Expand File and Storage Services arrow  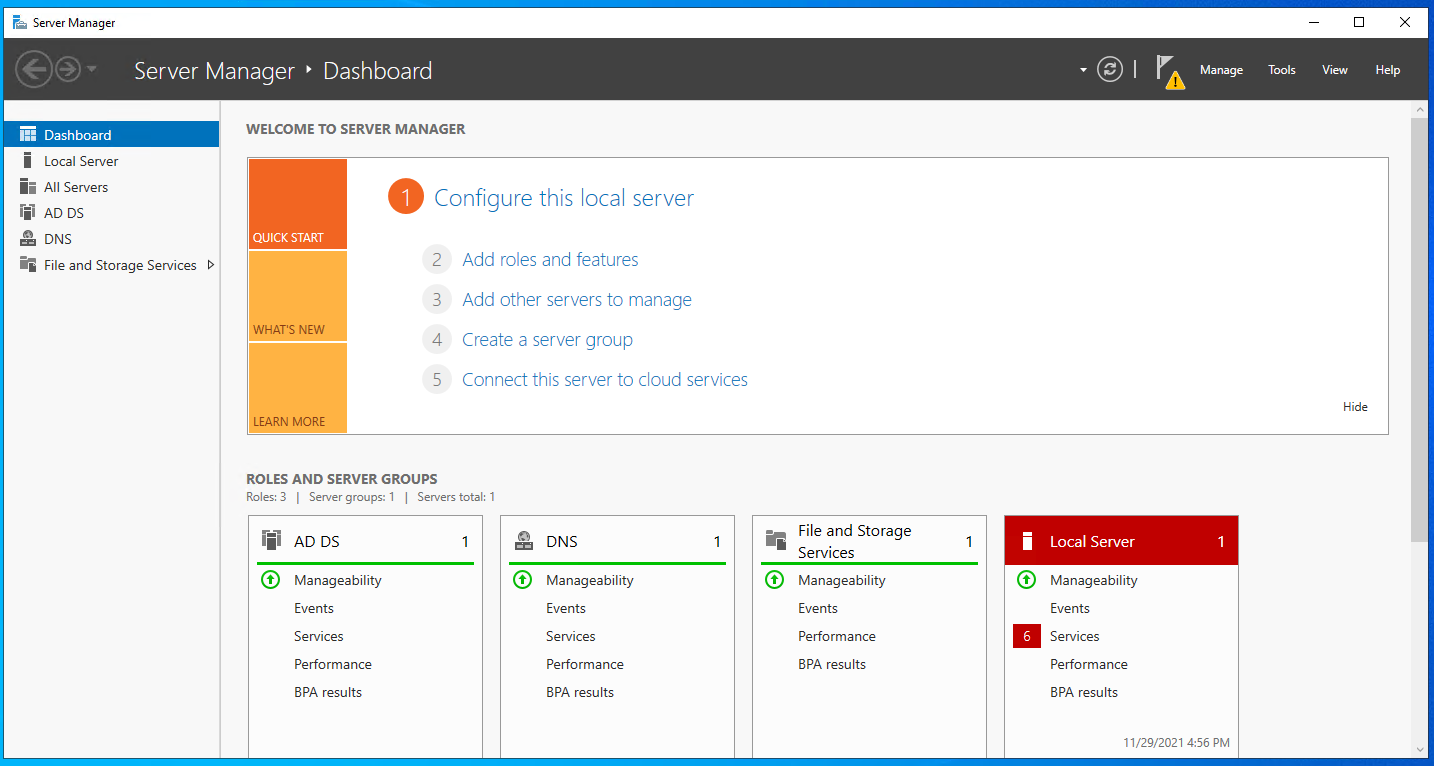[210, 265]
